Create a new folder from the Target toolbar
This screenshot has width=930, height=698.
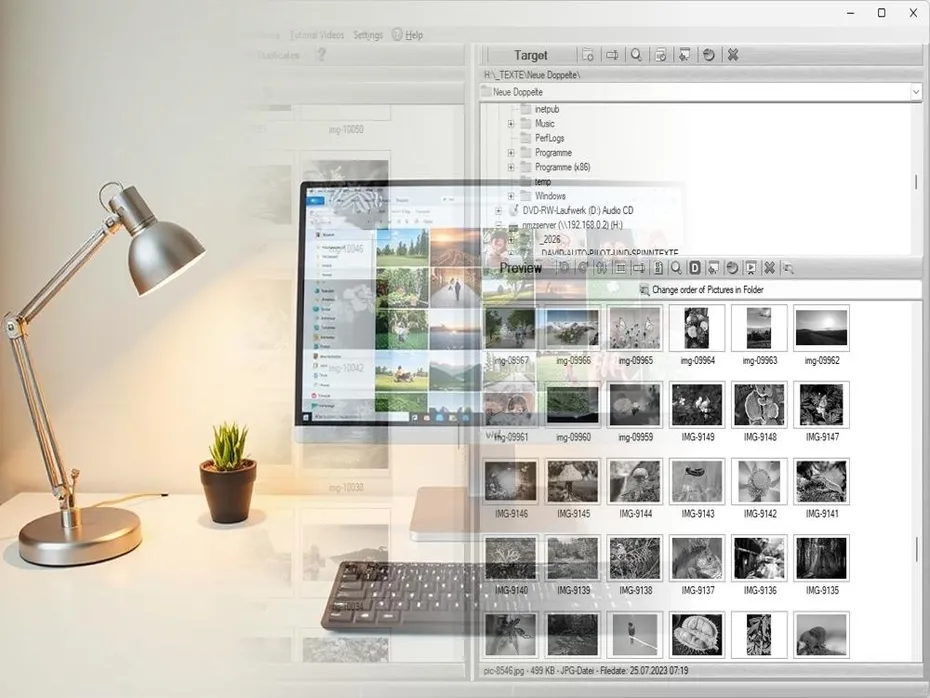590,55
